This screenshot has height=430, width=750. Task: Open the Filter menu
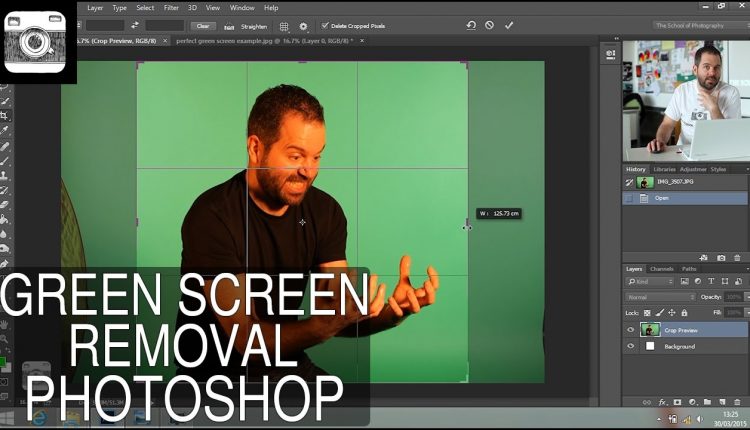[x=171, y=8]
